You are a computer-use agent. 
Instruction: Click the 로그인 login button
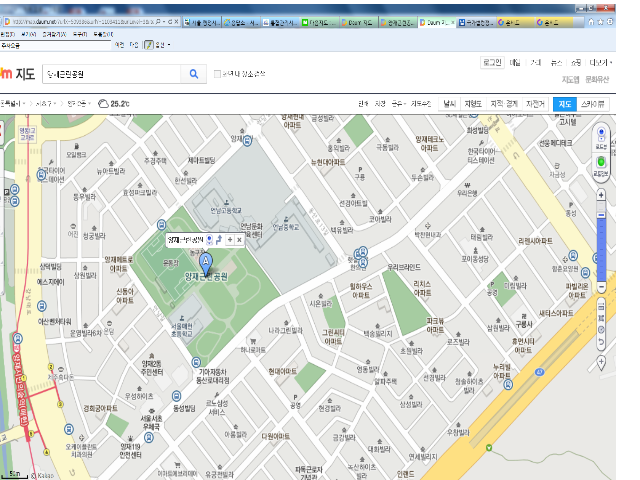[x=492, y=62]
